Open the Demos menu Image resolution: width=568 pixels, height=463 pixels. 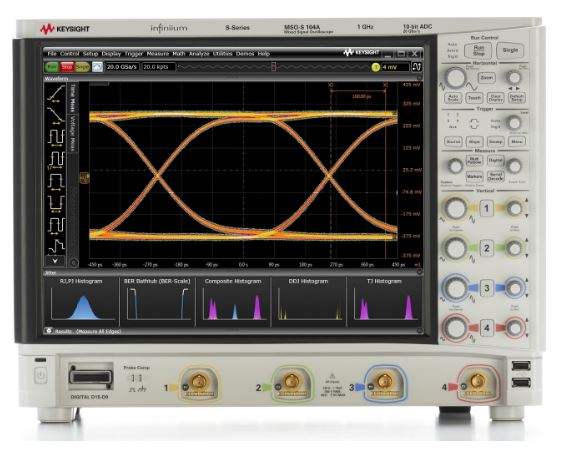point(245,54)
